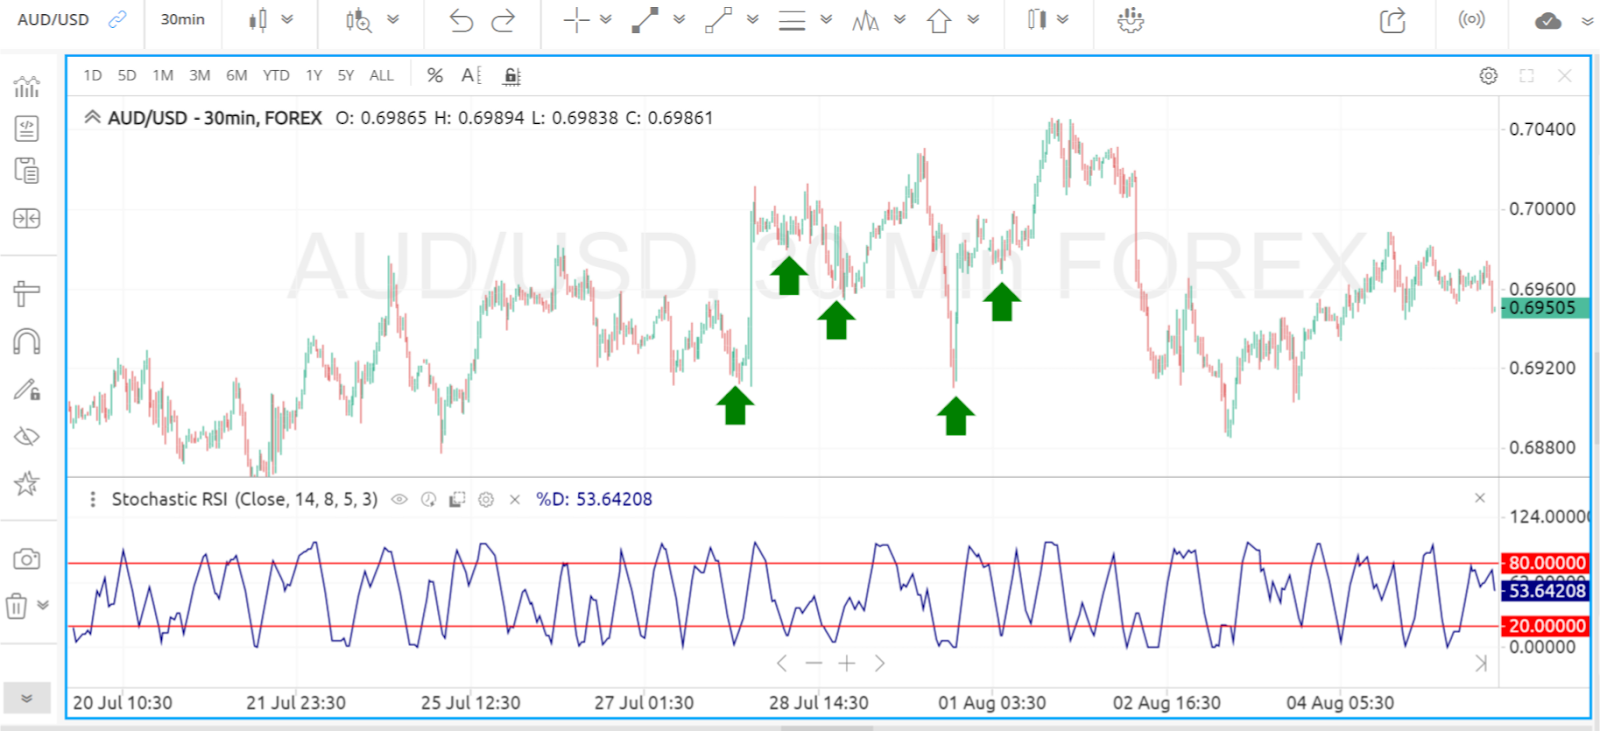Toggle fullscreen for the chart pane
Screen dimensions: 1600x731
pyautogui.click(x=1527, y=76)
